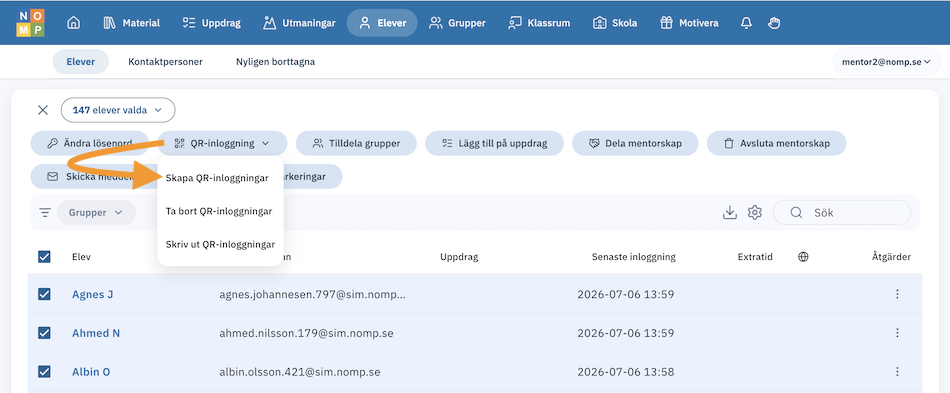Screen dimensions: 950x393
Task: Toggle the QR-inloggning dropdown
Action: click(222, 144)
